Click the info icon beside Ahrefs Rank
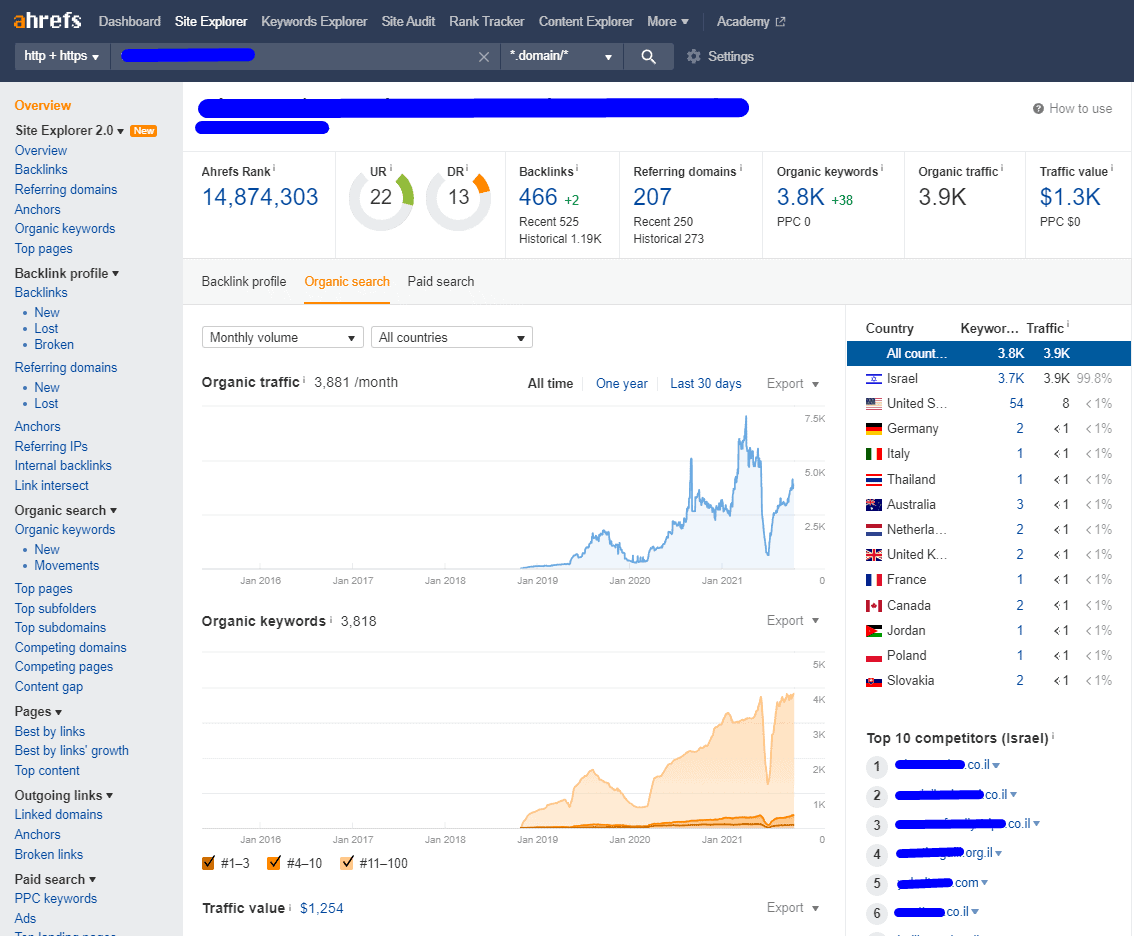 (274, 169)
